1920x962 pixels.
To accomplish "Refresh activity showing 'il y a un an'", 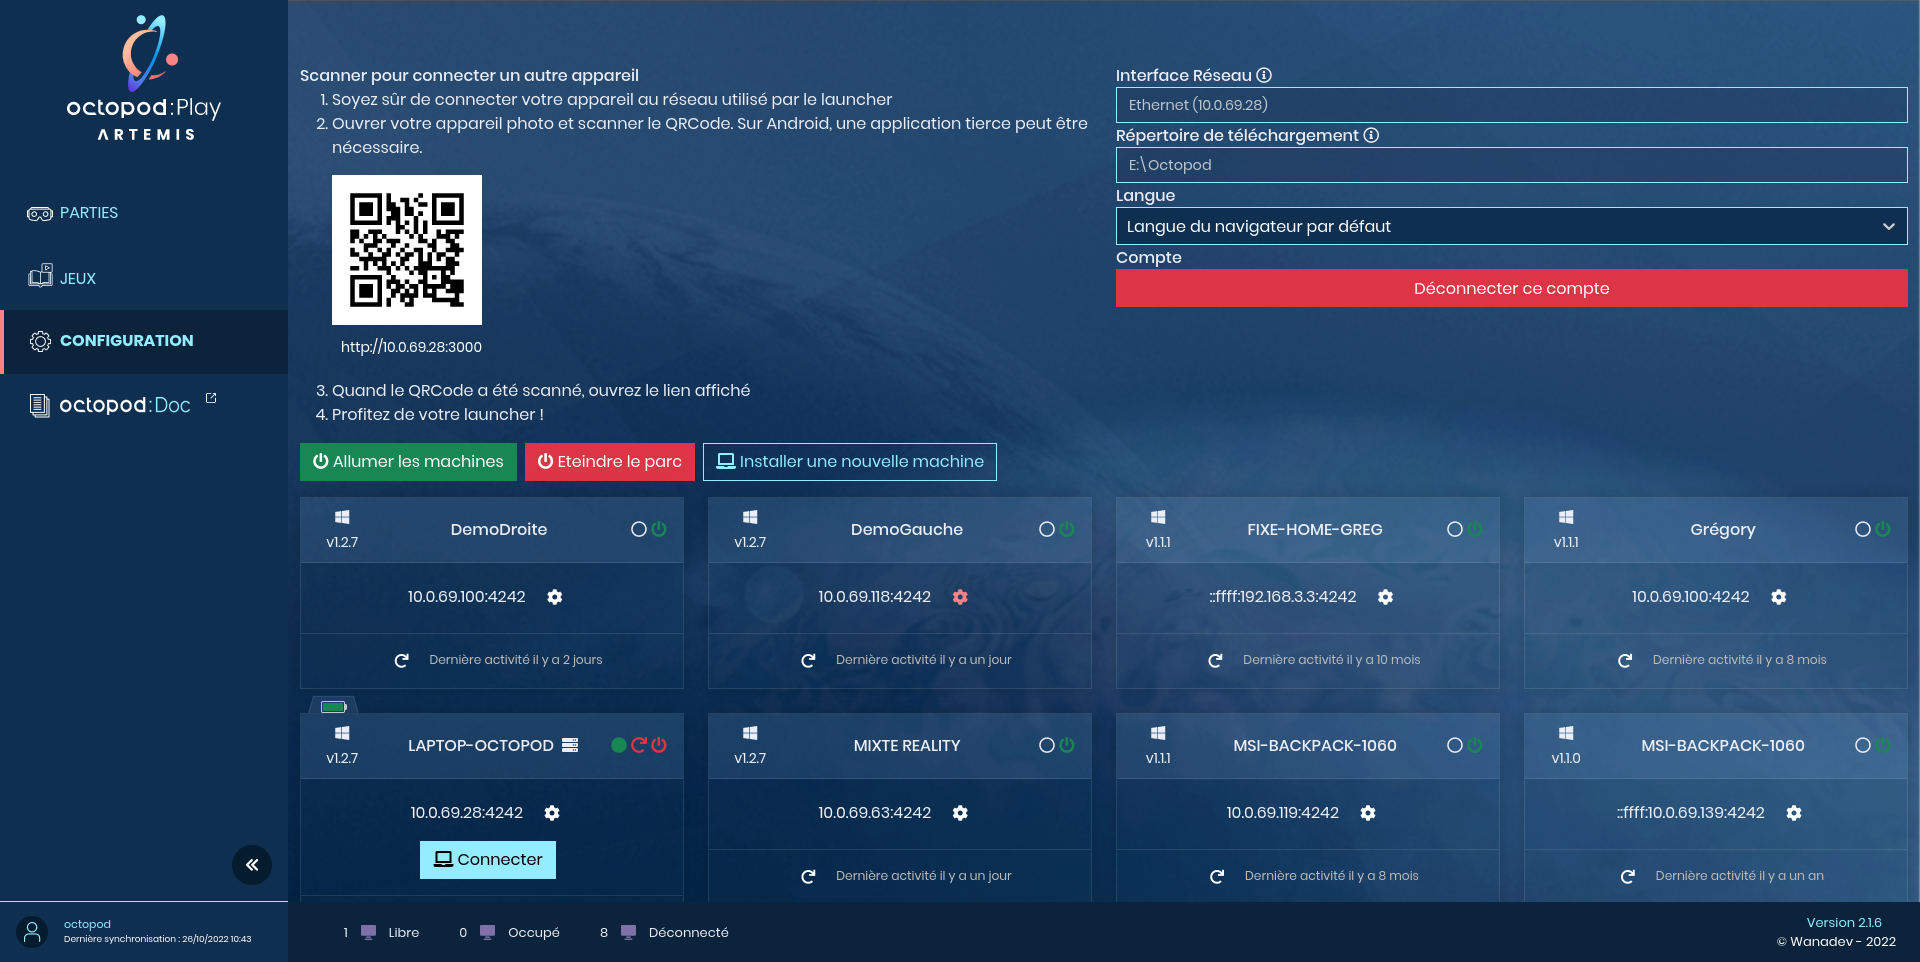I will [x=1628, y=876].
